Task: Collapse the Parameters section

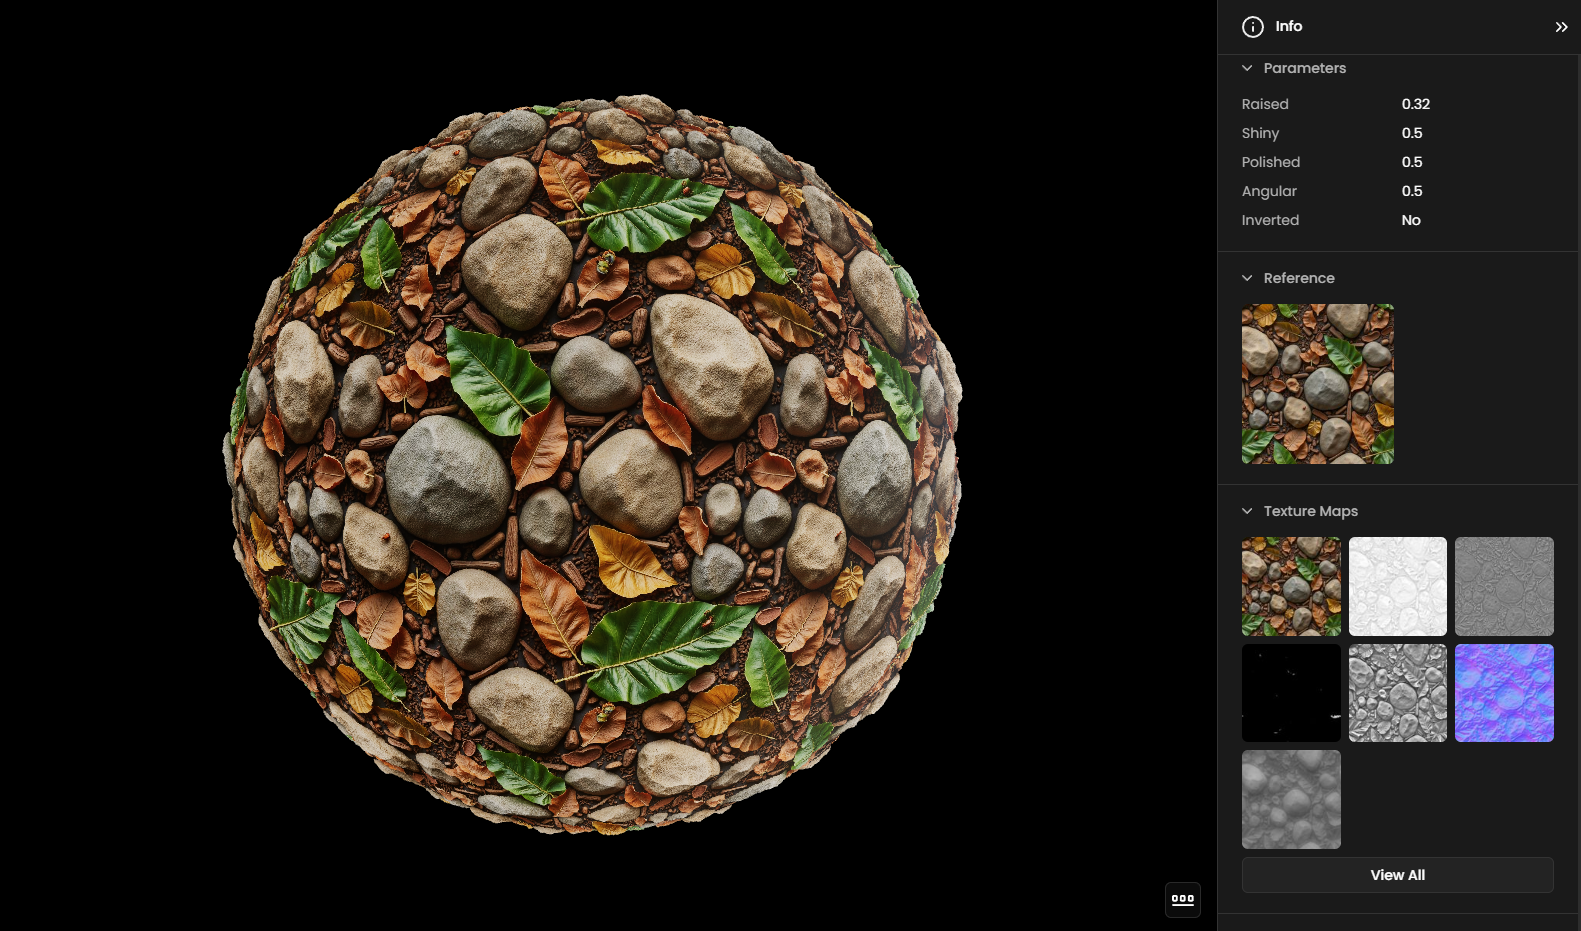Action: pos(1247,68)
